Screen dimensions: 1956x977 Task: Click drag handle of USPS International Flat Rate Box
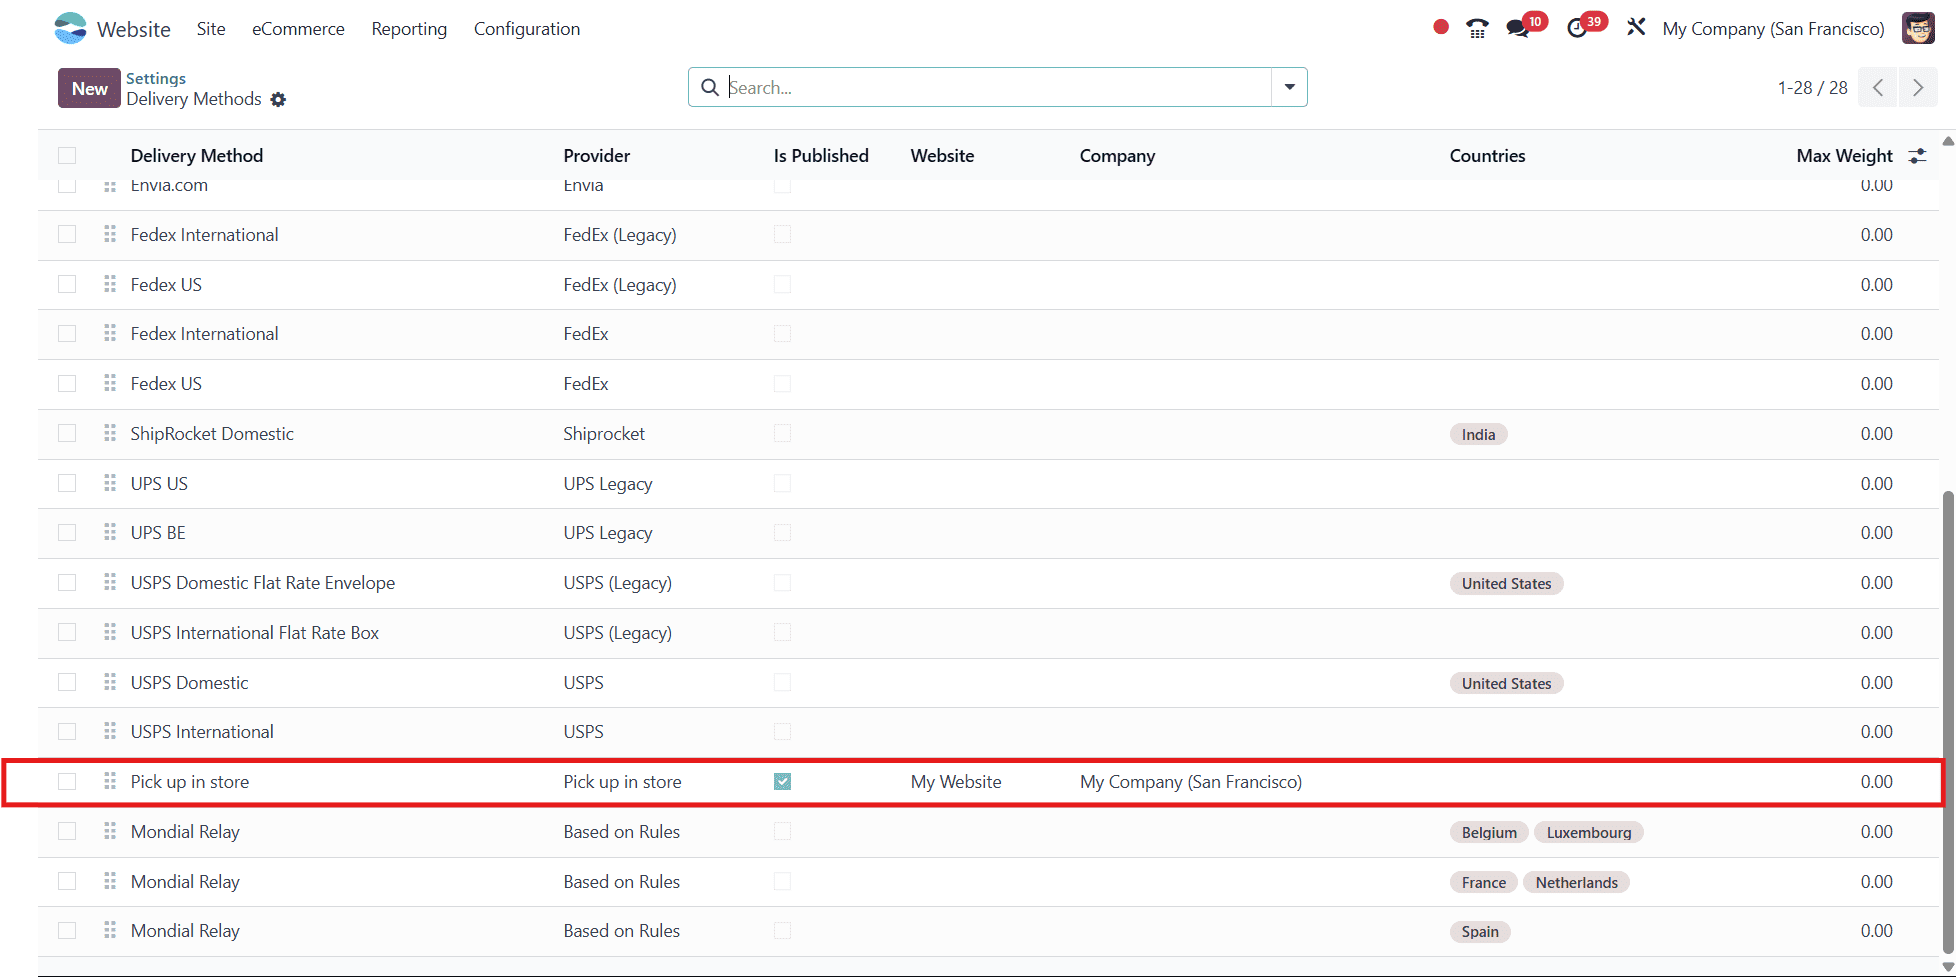click(x=110, y=632)
